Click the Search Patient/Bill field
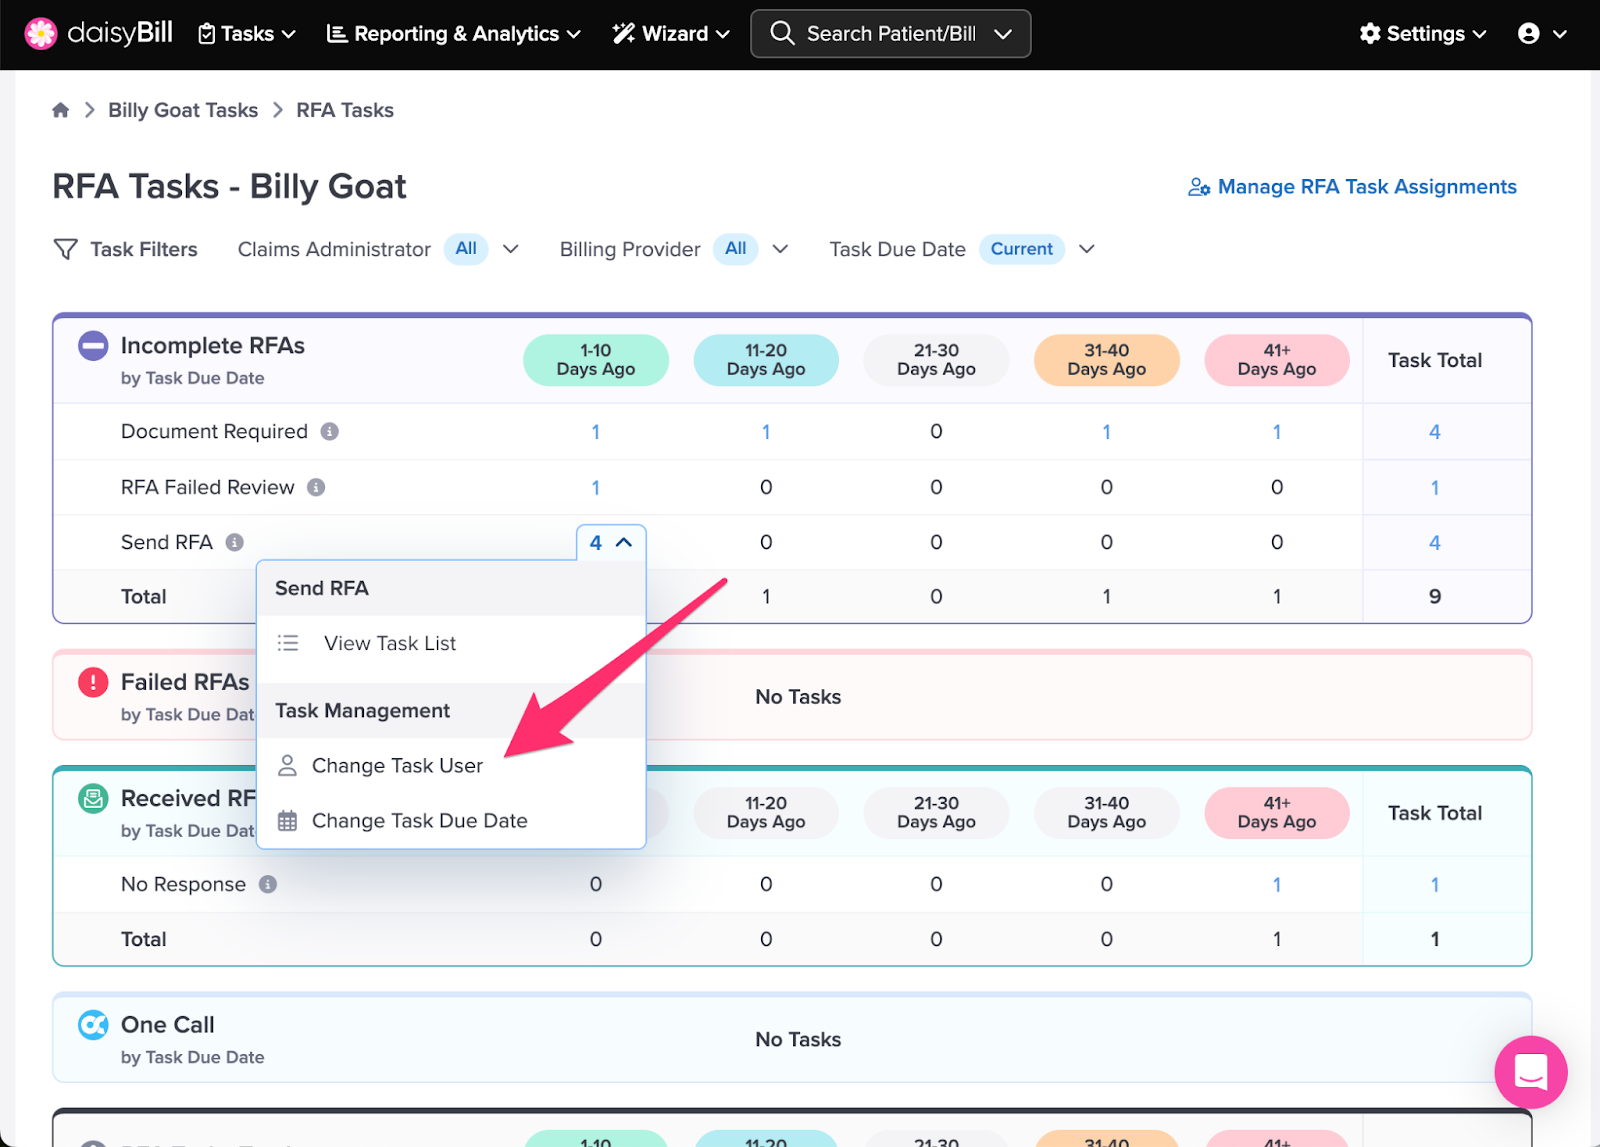1600x1147 pixels. (890, 34)
